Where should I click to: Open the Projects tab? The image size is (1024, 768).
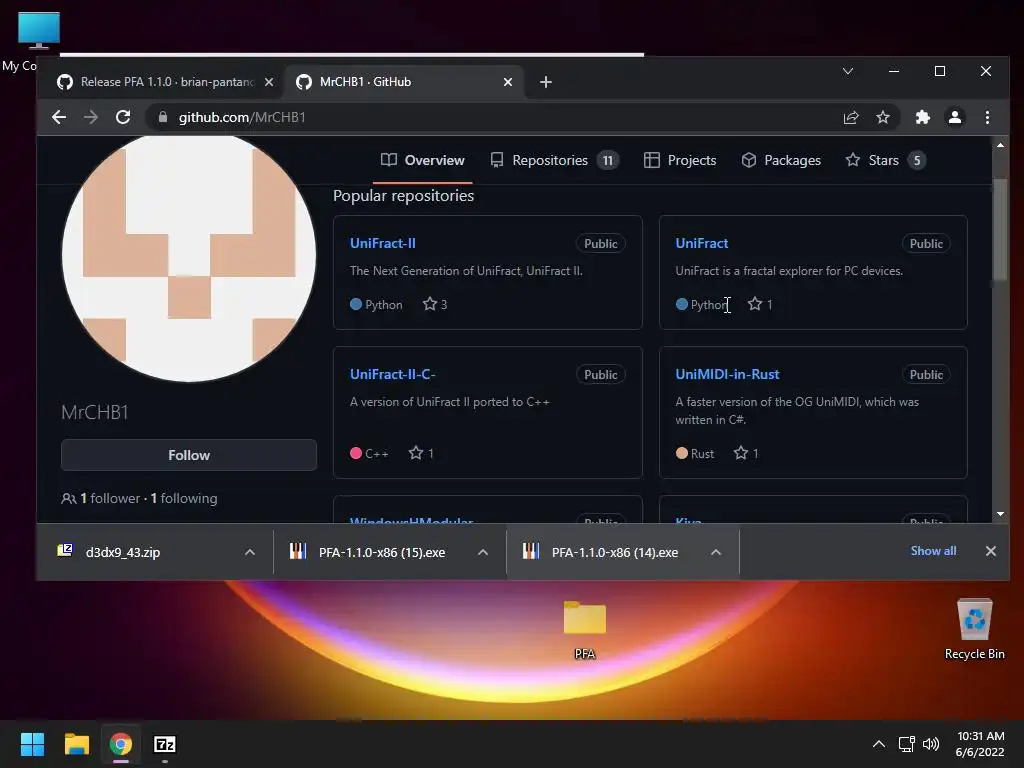point(680,161)
